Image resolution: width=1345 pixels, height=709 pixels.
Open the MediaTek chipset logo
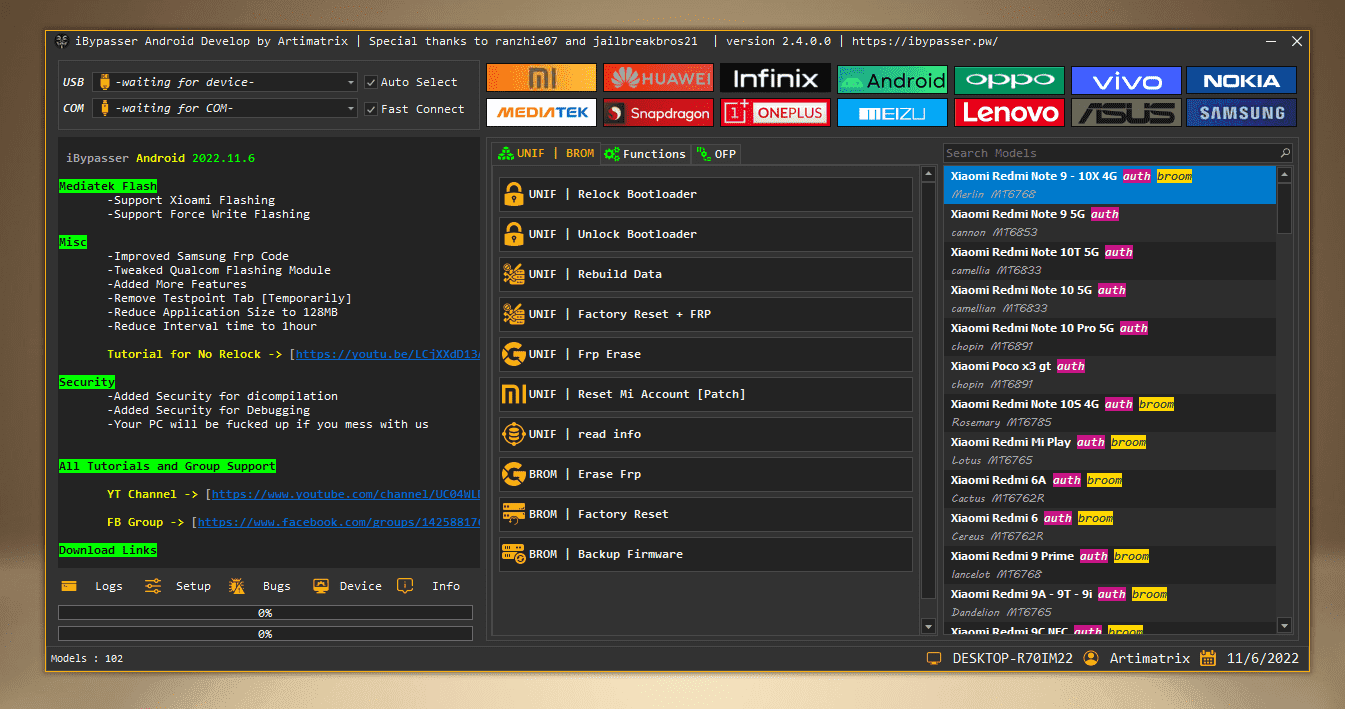point(541,113)
